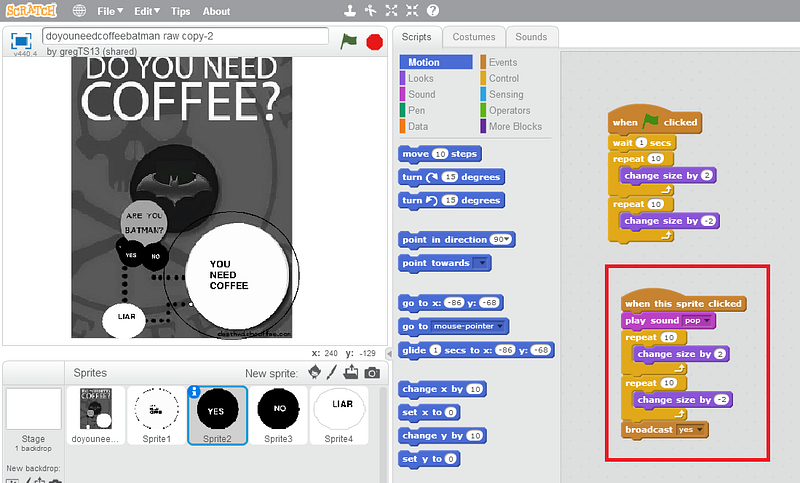Image resolution: width=800 pixels, height=483 pixels.
Task: Create new sprite from camera
Action: (x=372, y=373)
